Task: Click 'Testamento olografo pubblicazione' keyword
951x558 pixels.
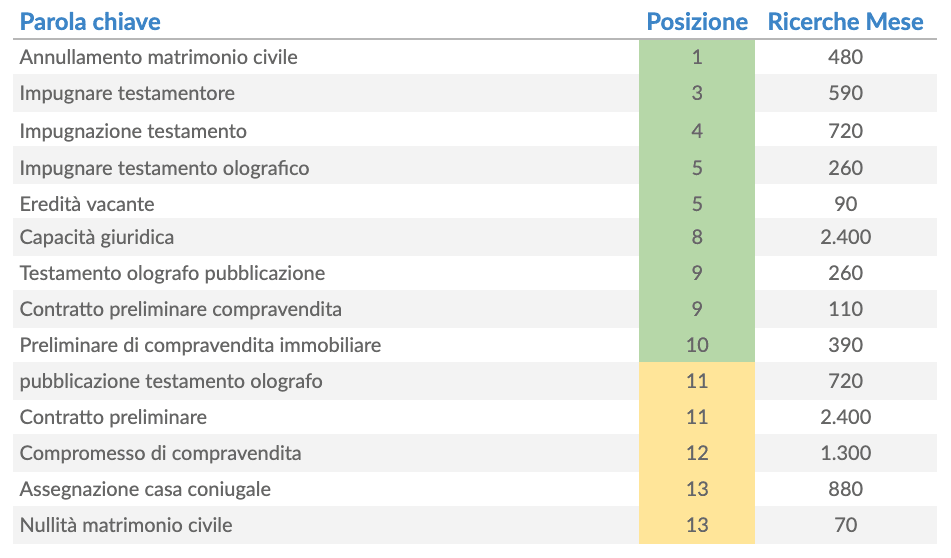Action: [172, 273]
